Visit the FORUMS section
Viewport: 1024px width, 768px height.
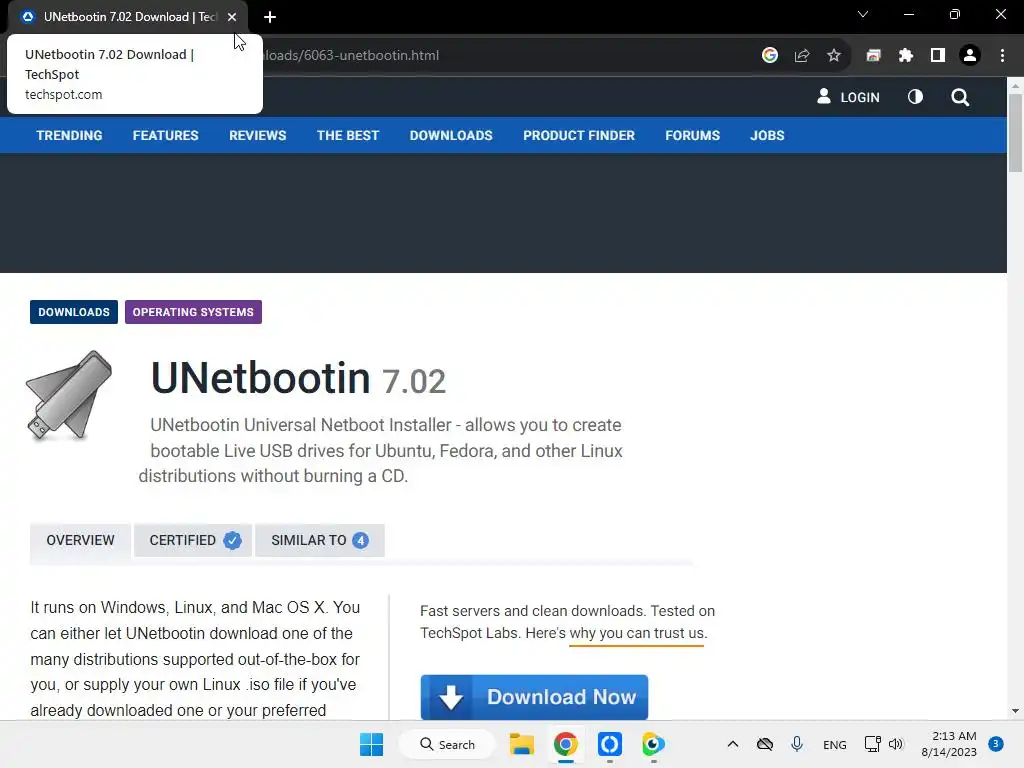tap(693, 136)
